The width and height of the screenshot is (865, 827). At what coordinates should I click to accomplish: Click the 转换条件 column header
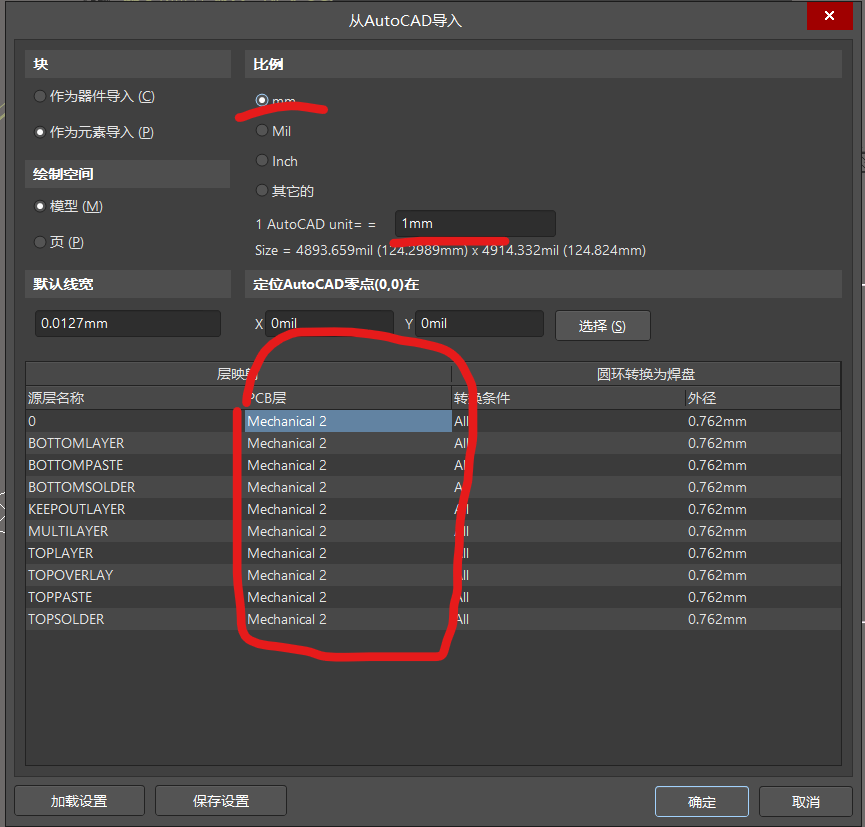pos(569,398)
